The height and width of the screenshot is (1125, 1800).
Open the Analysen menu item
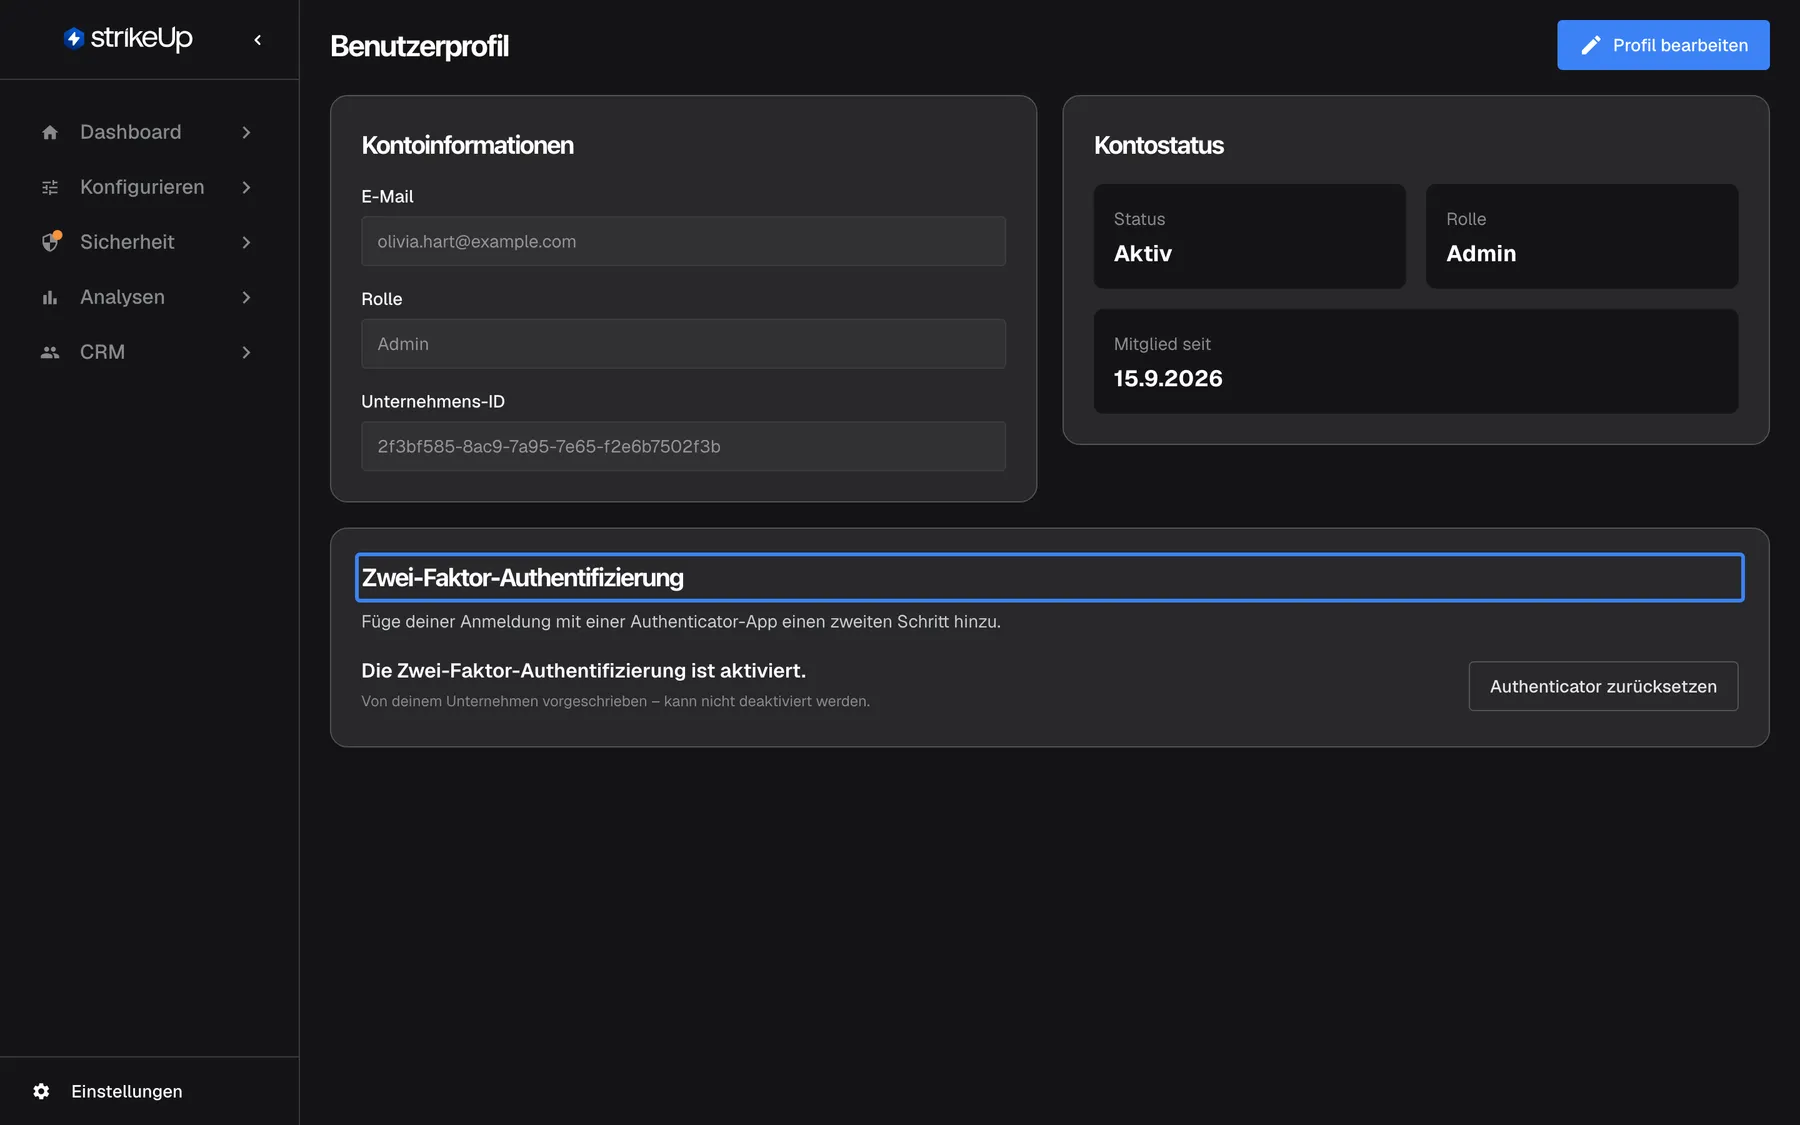(149, 297)
